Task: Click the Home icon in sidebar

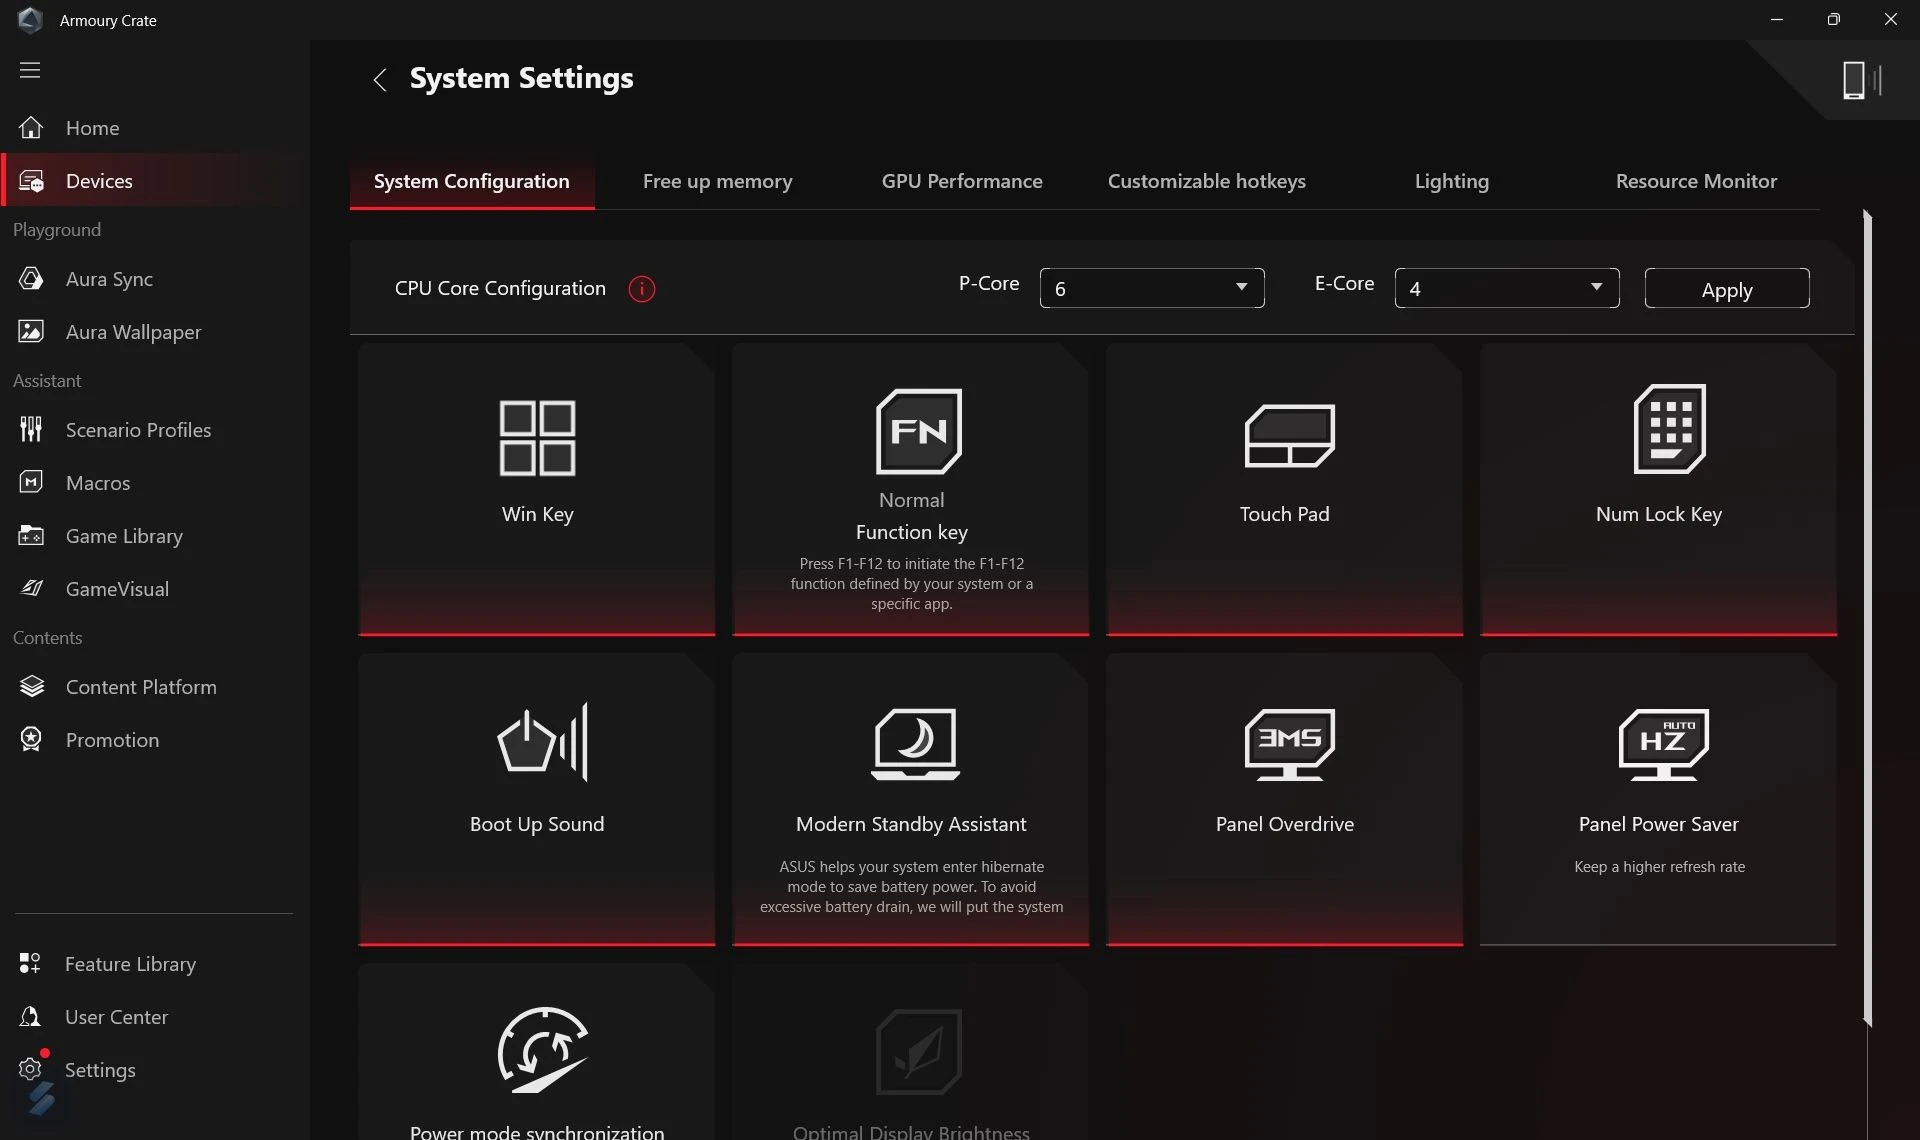Action: click(x=31, y=128)
